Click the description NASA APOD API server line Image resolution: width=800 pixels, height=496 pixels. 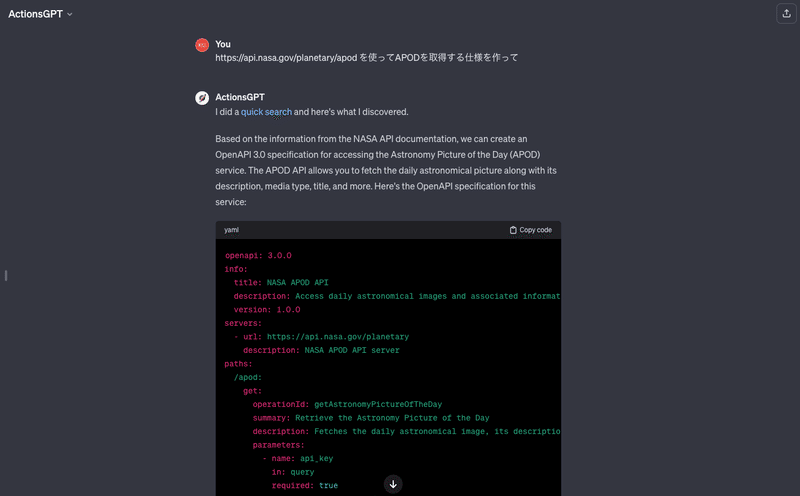321,351
